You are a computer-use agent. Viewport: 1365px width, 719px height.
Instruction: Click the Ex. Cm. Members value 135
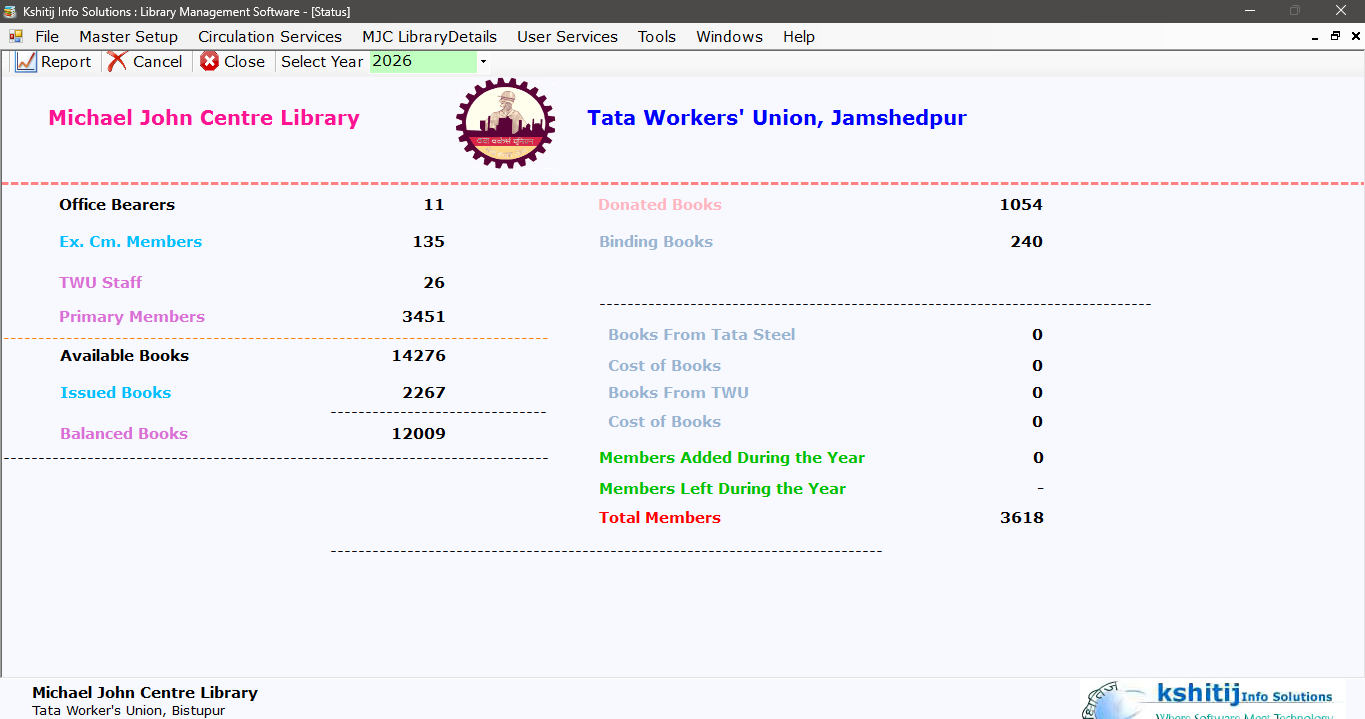click(429, 242)
